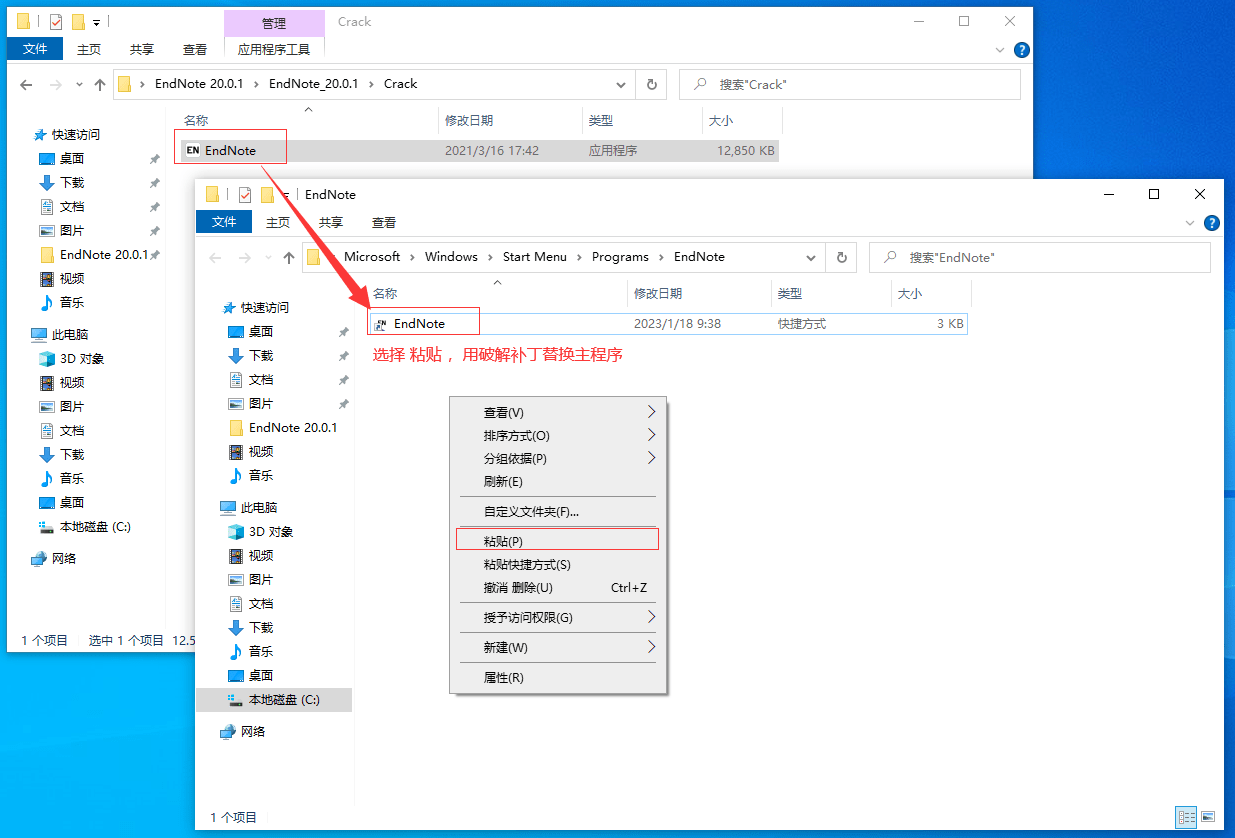This screenshot has height=838, width=1235.
Task: Open the 共享 tab in the EndNote window
Action: pyautogui.click(x=331, y=222)
